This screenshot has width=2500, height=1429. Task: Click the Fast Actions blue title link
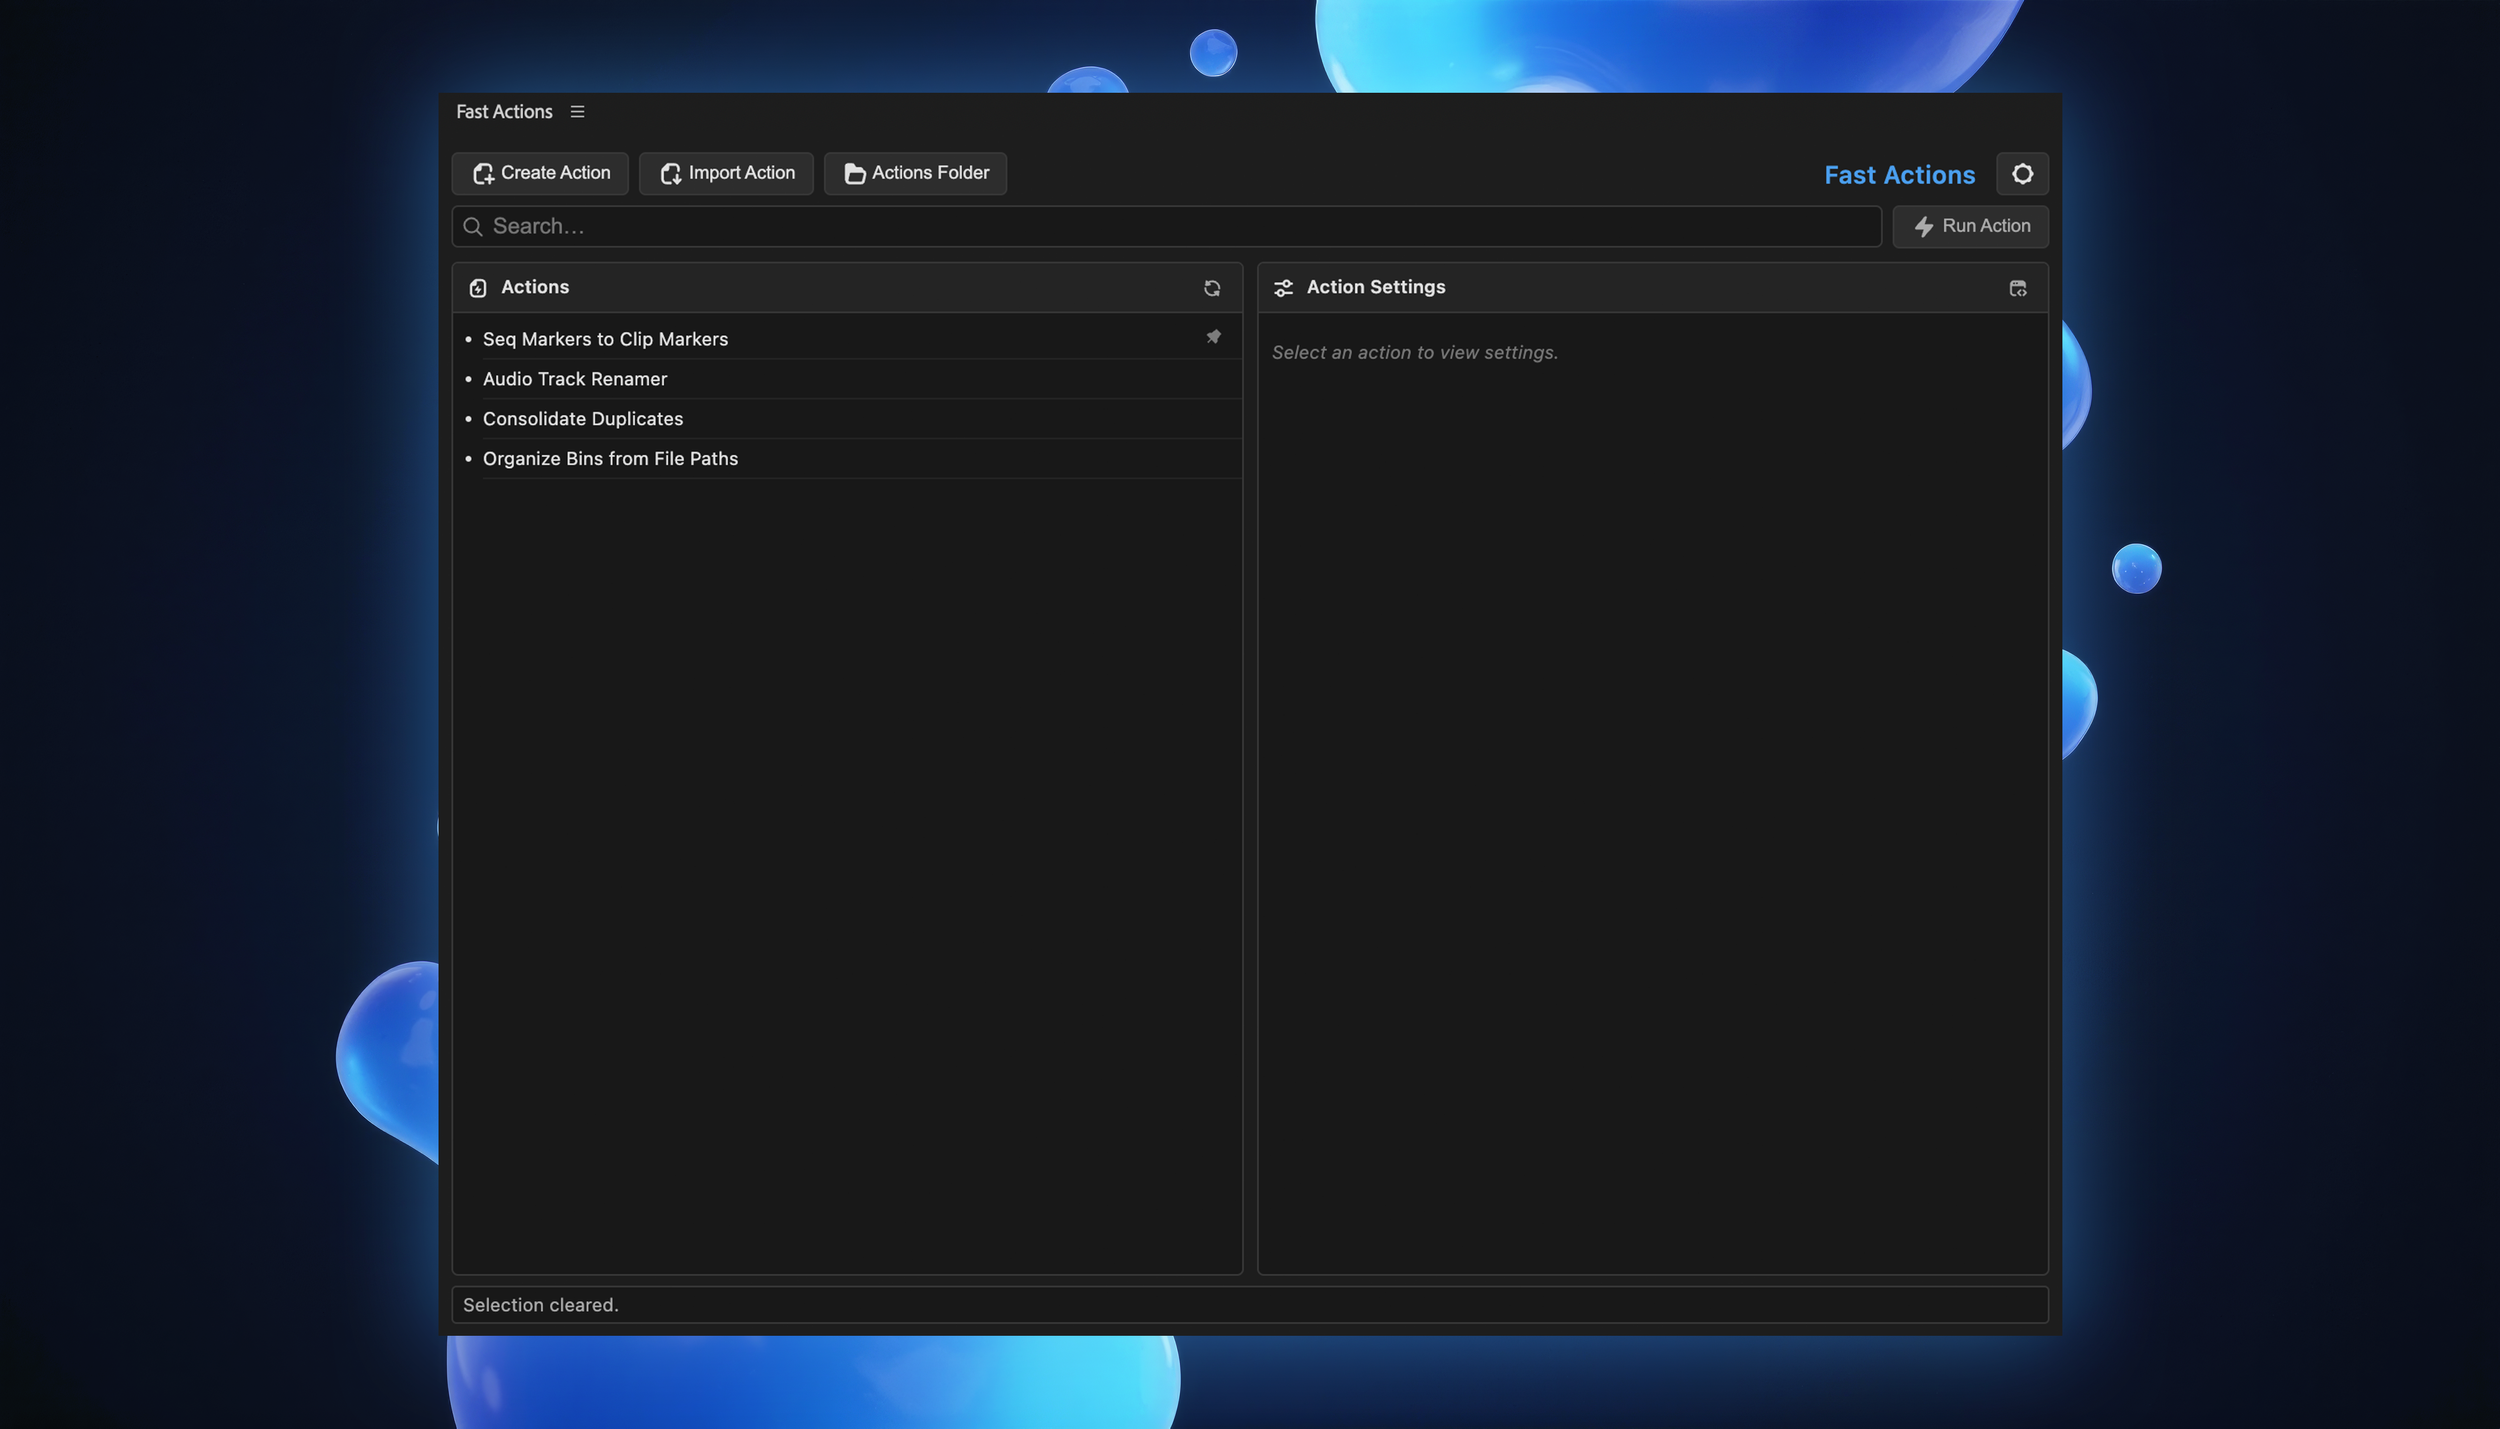coord(1899,175)
